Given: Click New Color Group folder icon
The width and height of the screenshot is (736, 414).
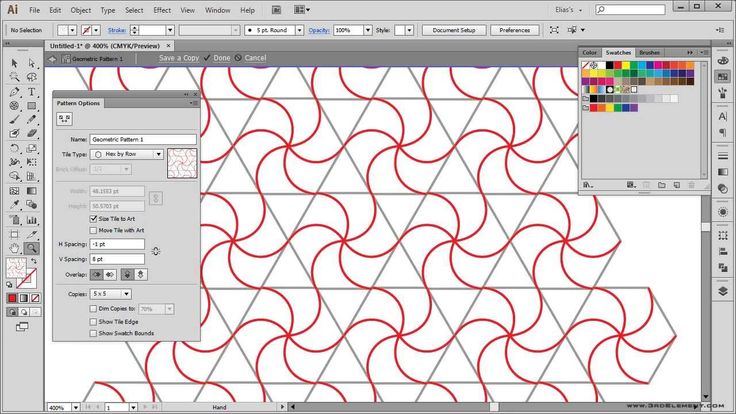Looking at the screenshot, I should 661,185.
